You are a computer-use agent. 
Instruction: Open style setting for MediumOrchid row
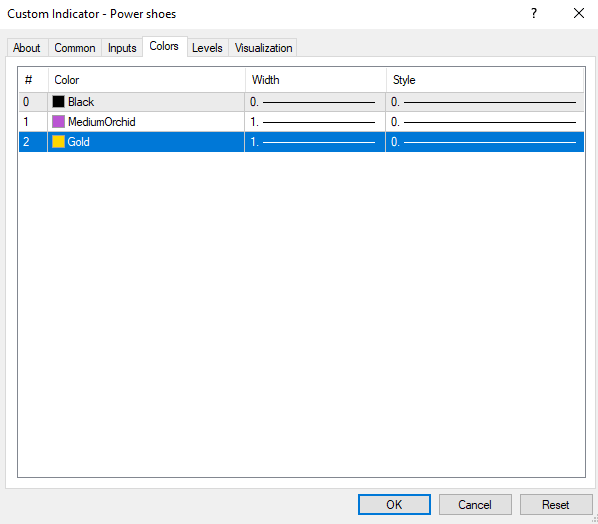coord(485,122)
